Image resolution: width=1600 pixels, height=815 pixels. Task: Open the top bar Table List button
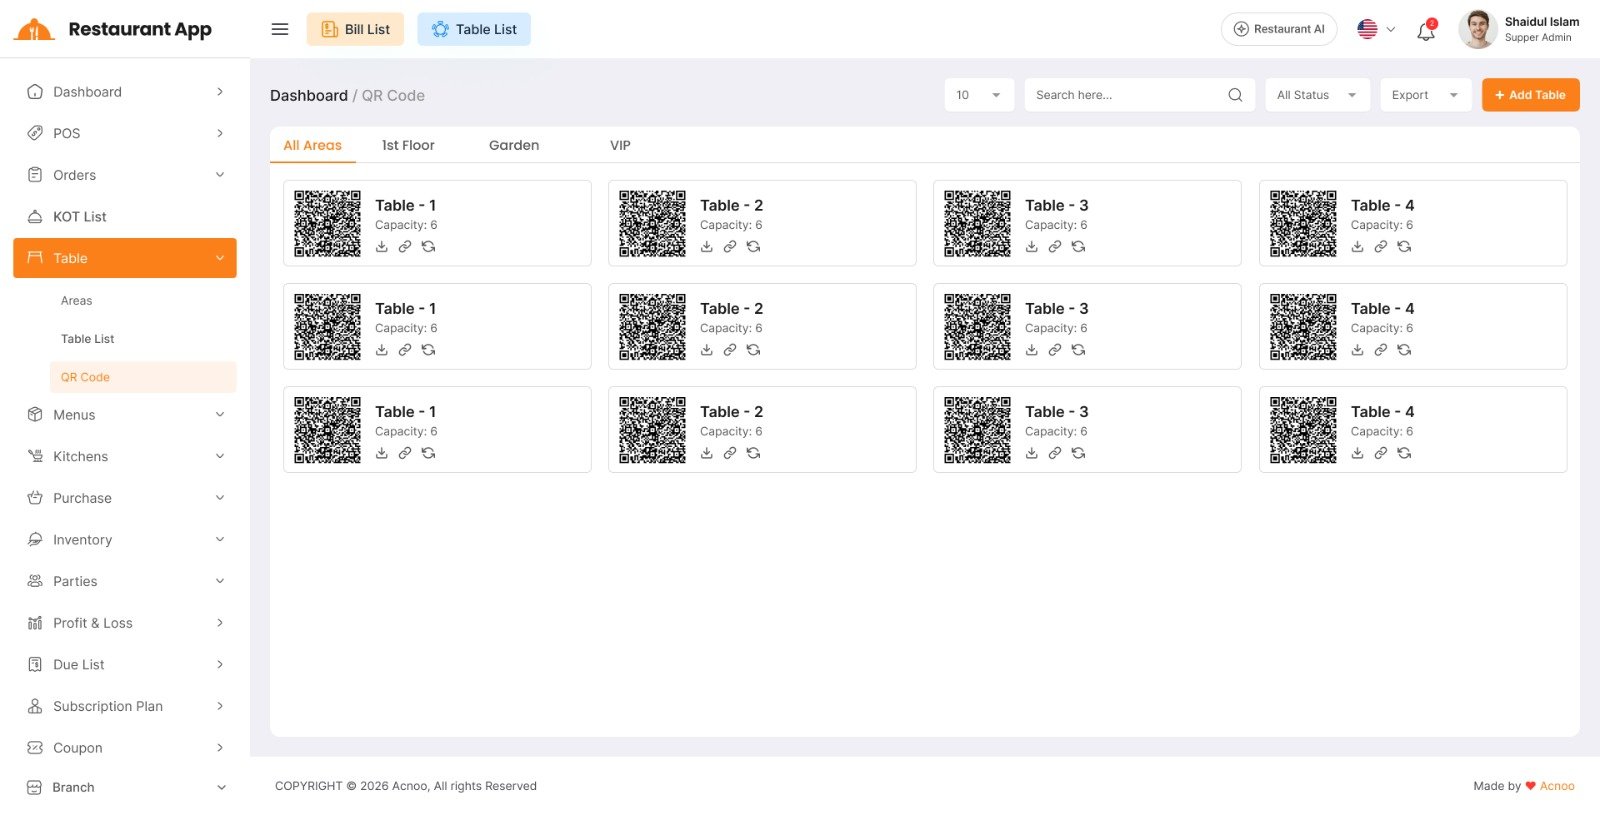(x=474, y=29)
